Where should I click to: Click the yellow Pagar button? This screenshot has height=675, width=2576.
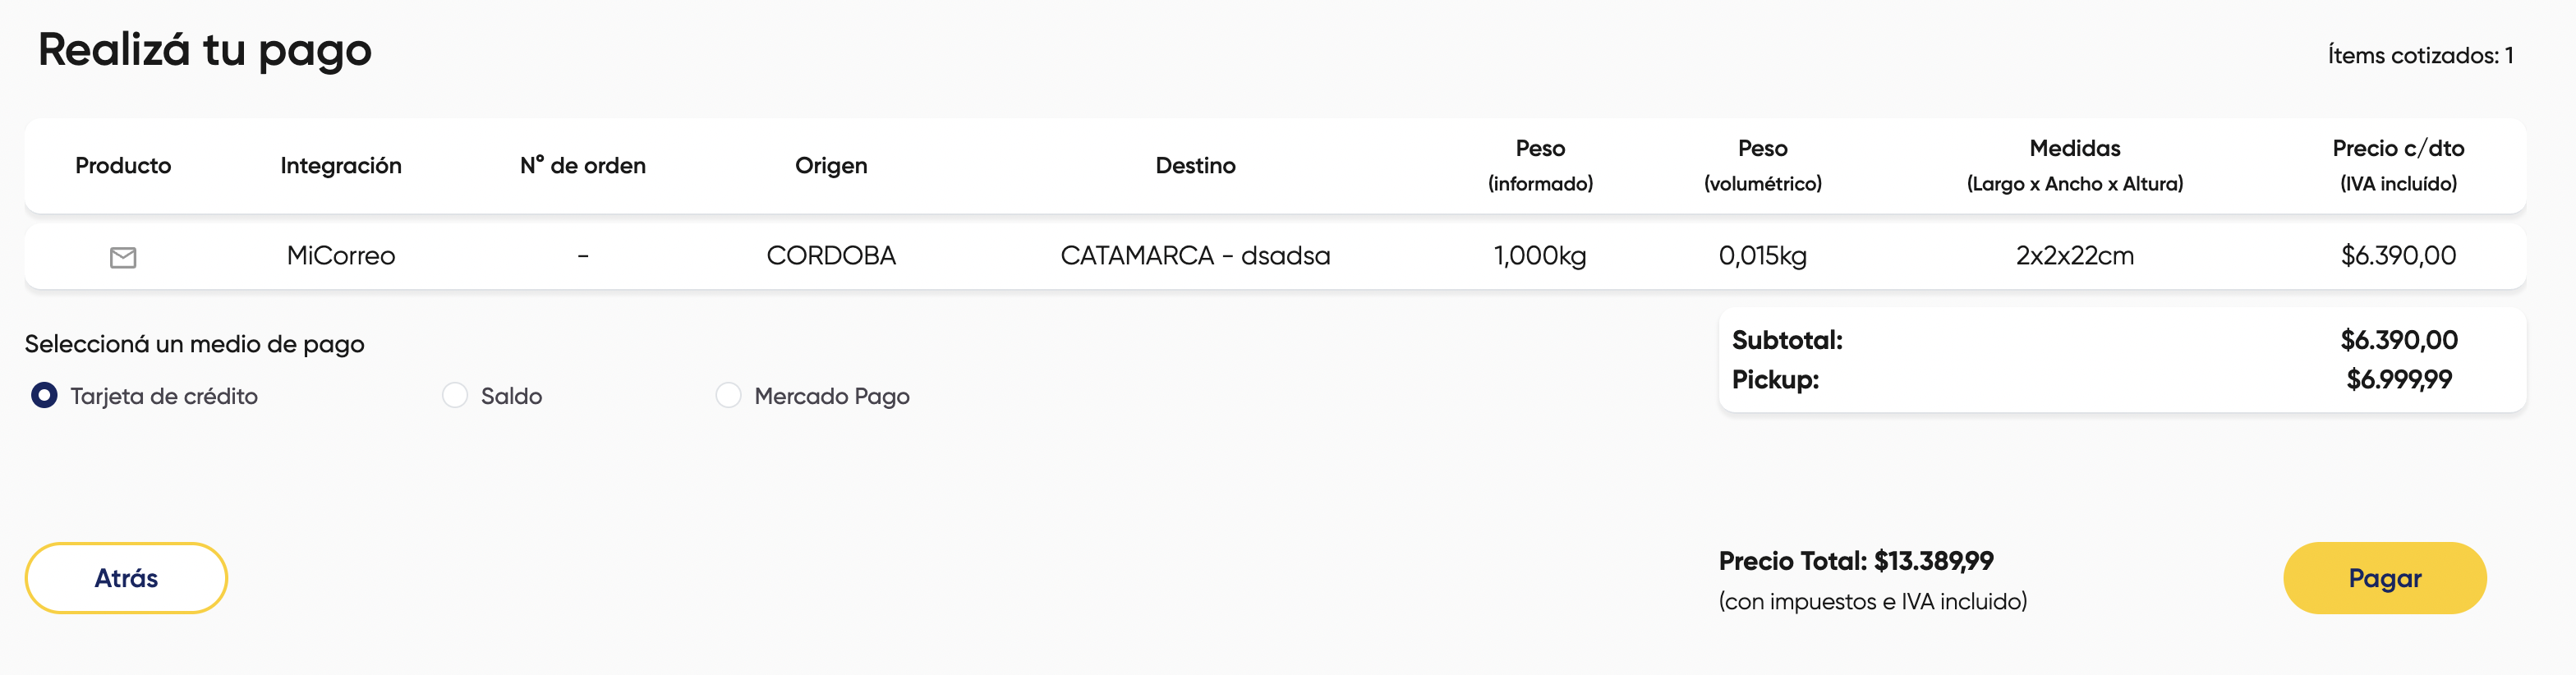tap(2384, 578)
